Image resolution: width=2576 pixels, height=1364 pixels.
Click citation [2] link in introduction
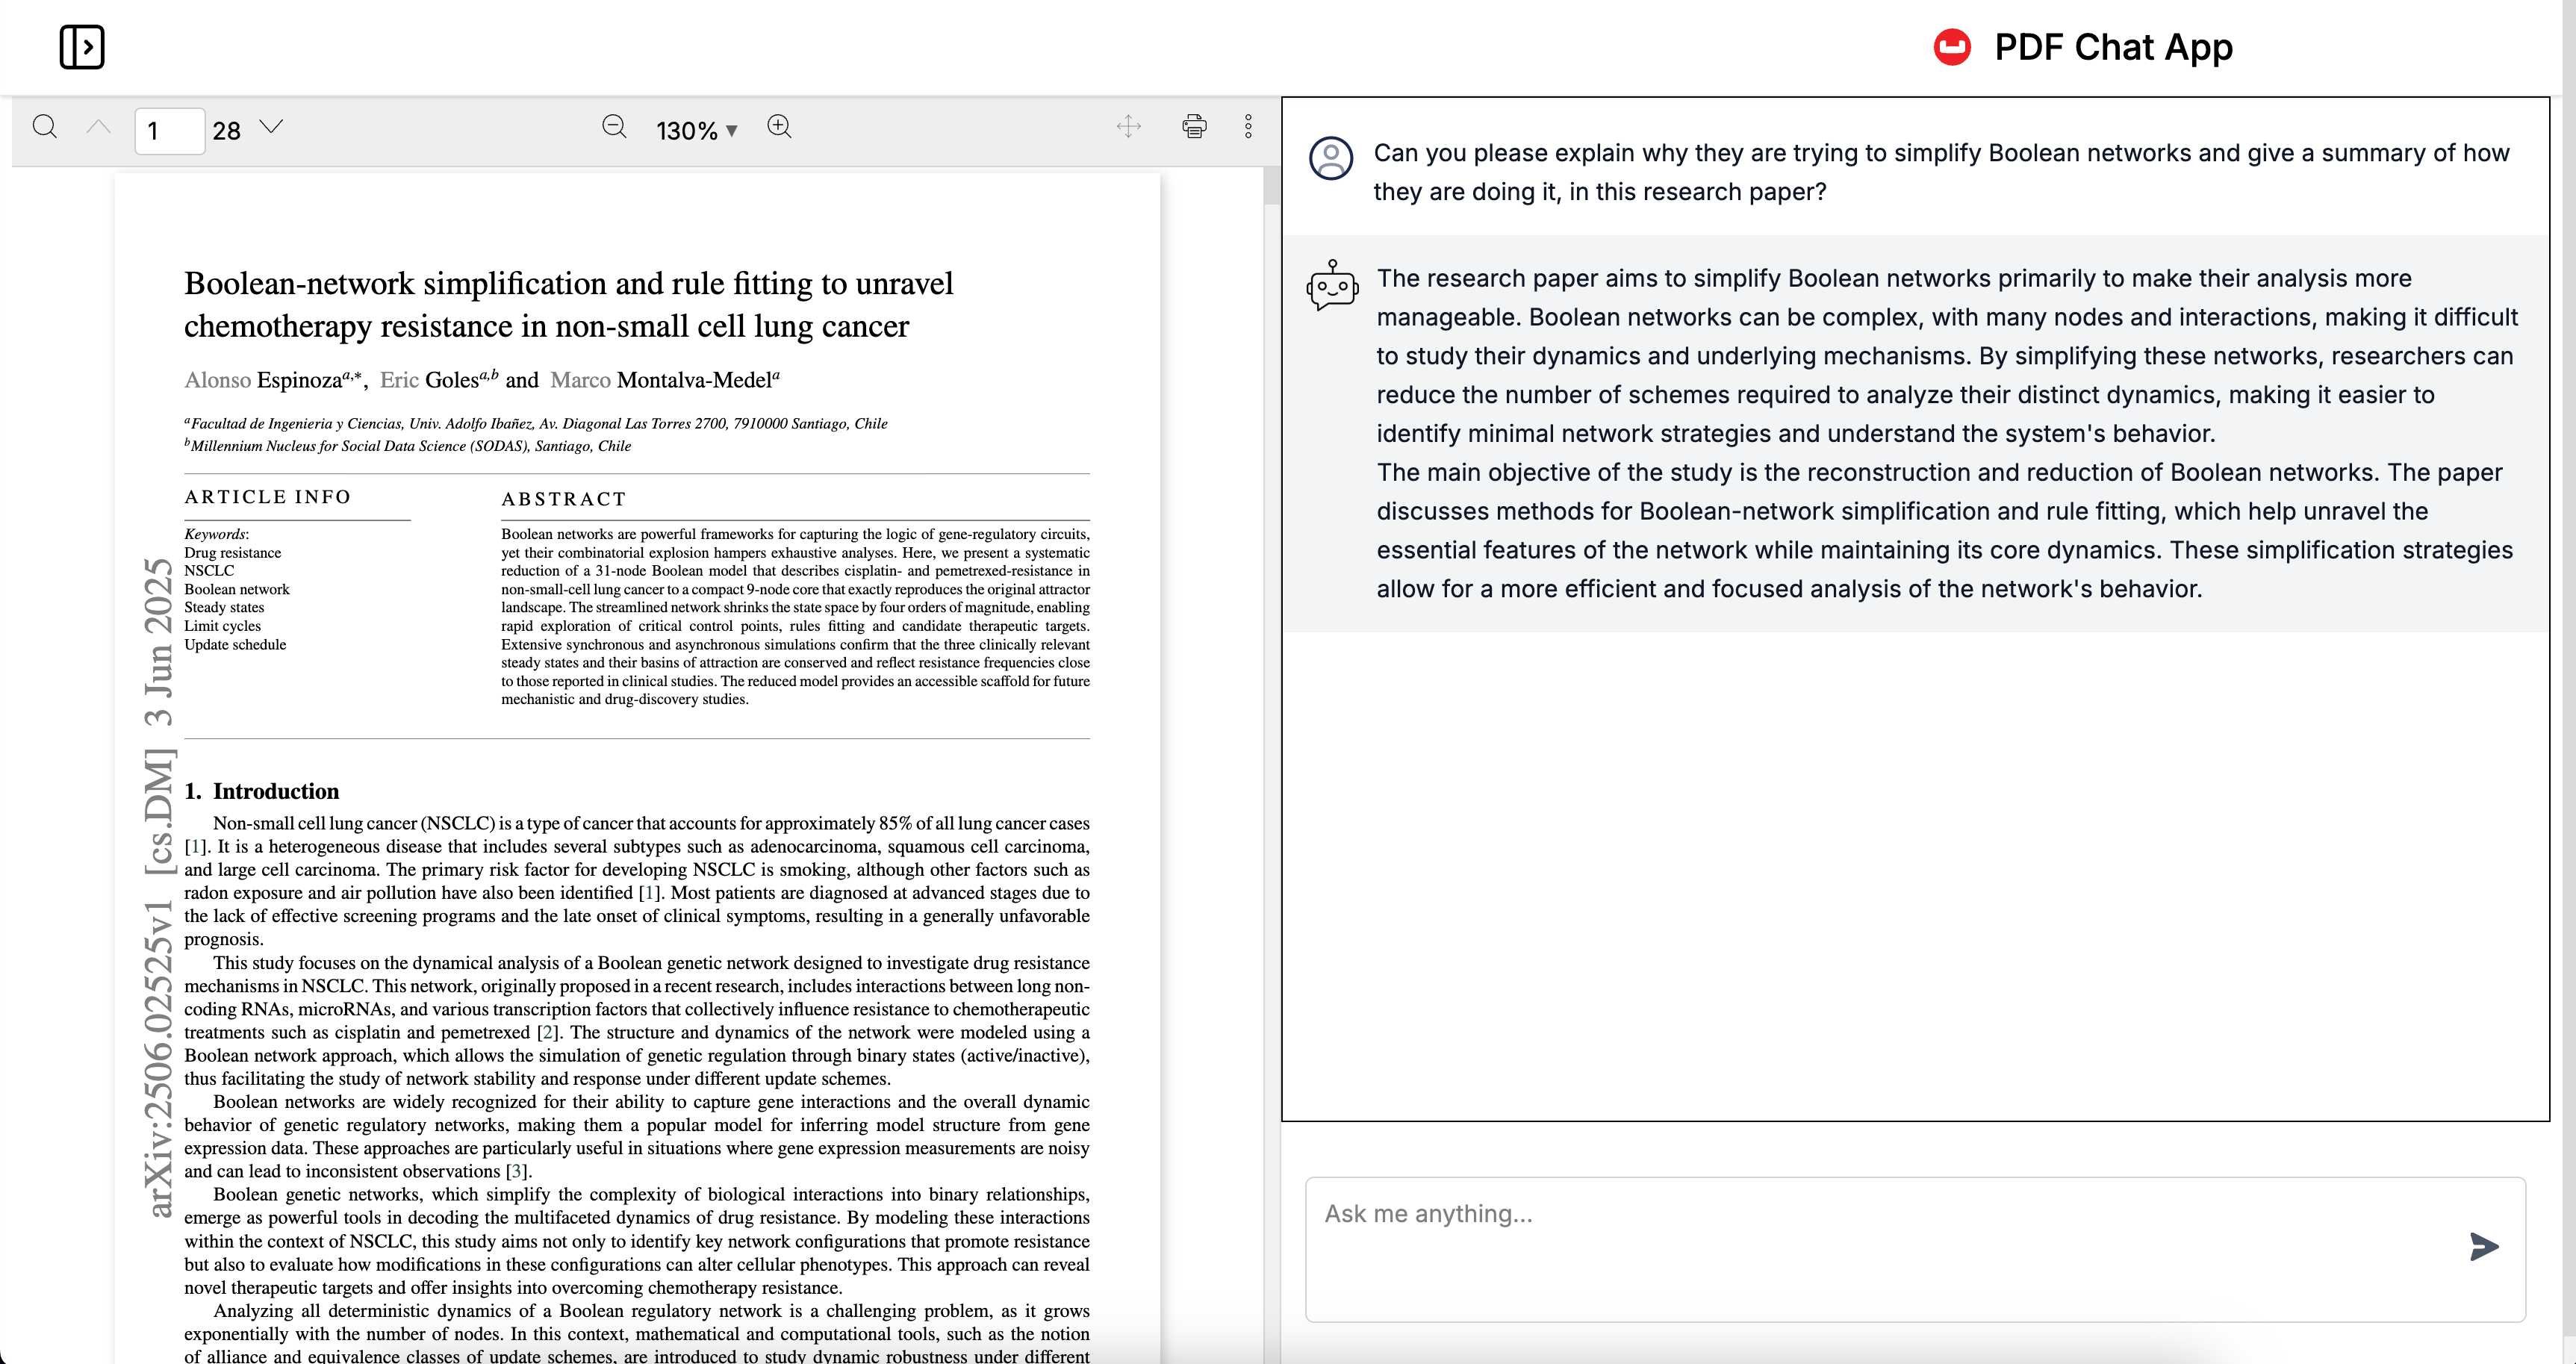click(547, 1032)
